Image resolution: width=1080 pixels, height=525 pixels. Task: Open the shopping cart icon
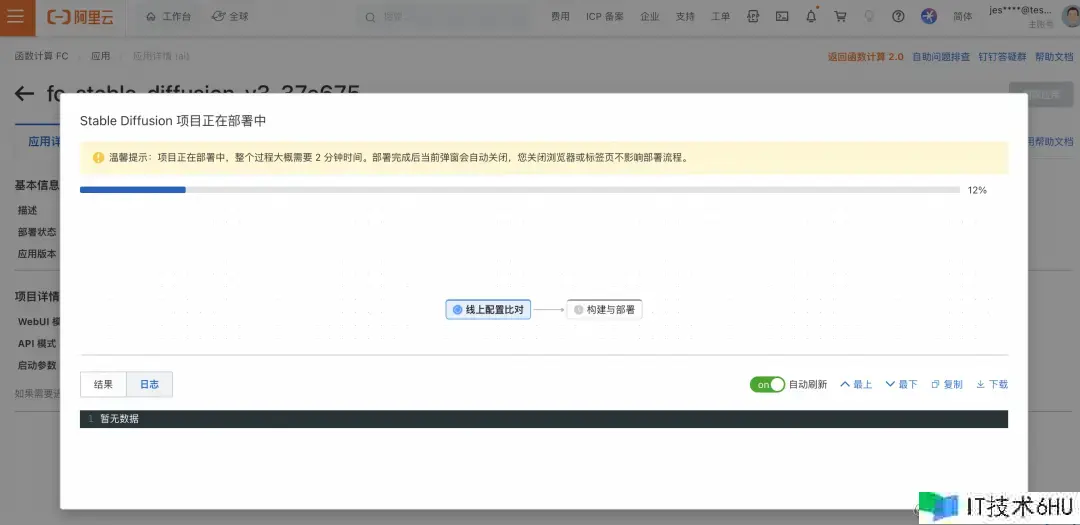tap(840, 17)
